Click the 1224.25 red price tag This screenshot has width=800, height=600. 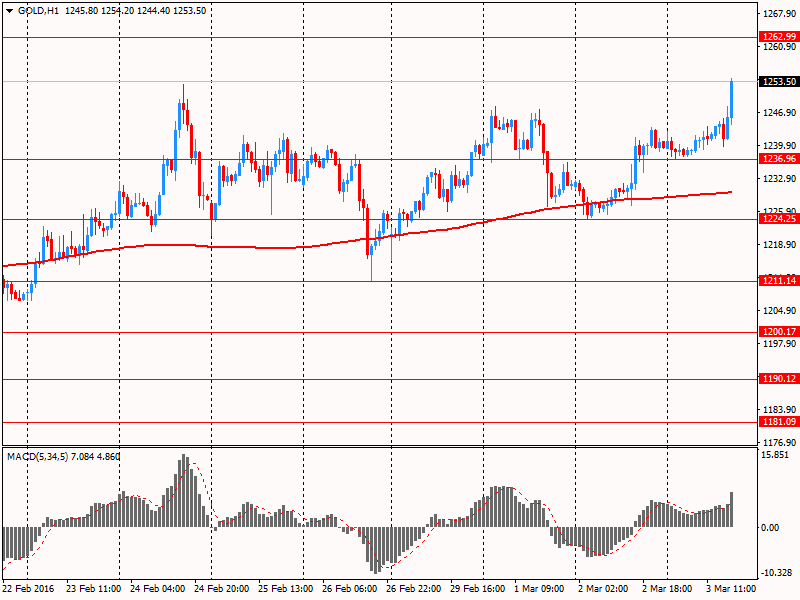tap(777, 219)
